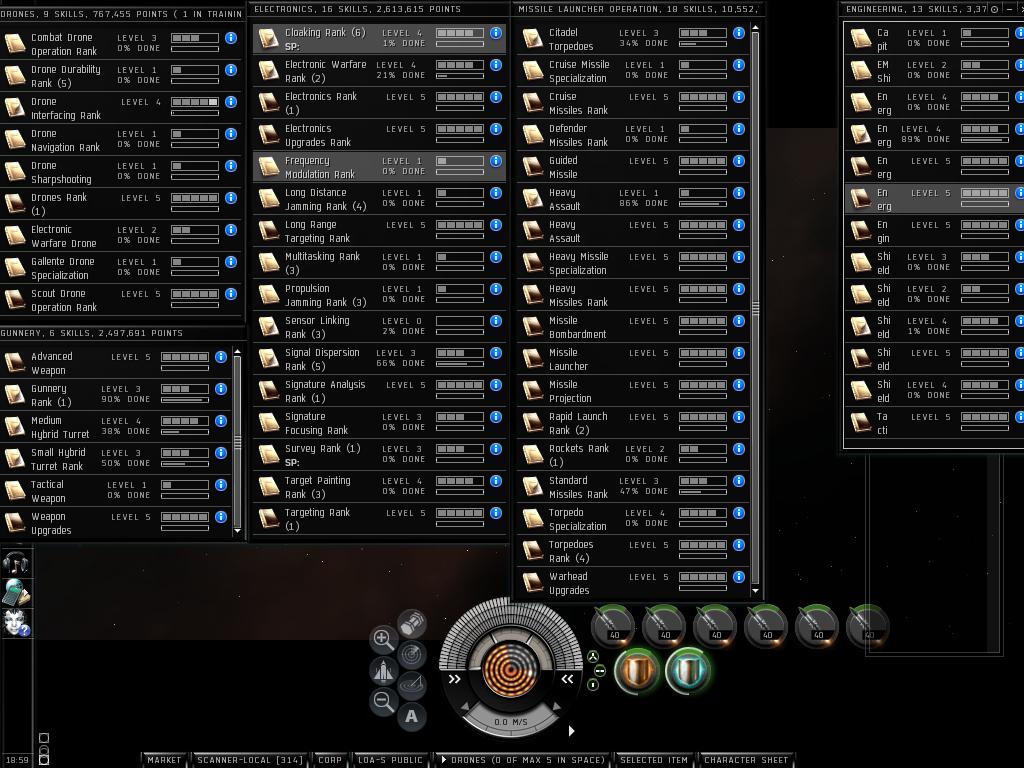The height and width of the screenshot is (768, 1024).
Task: Toggle the high slot visibility circle icon
Action: point(592,657)
